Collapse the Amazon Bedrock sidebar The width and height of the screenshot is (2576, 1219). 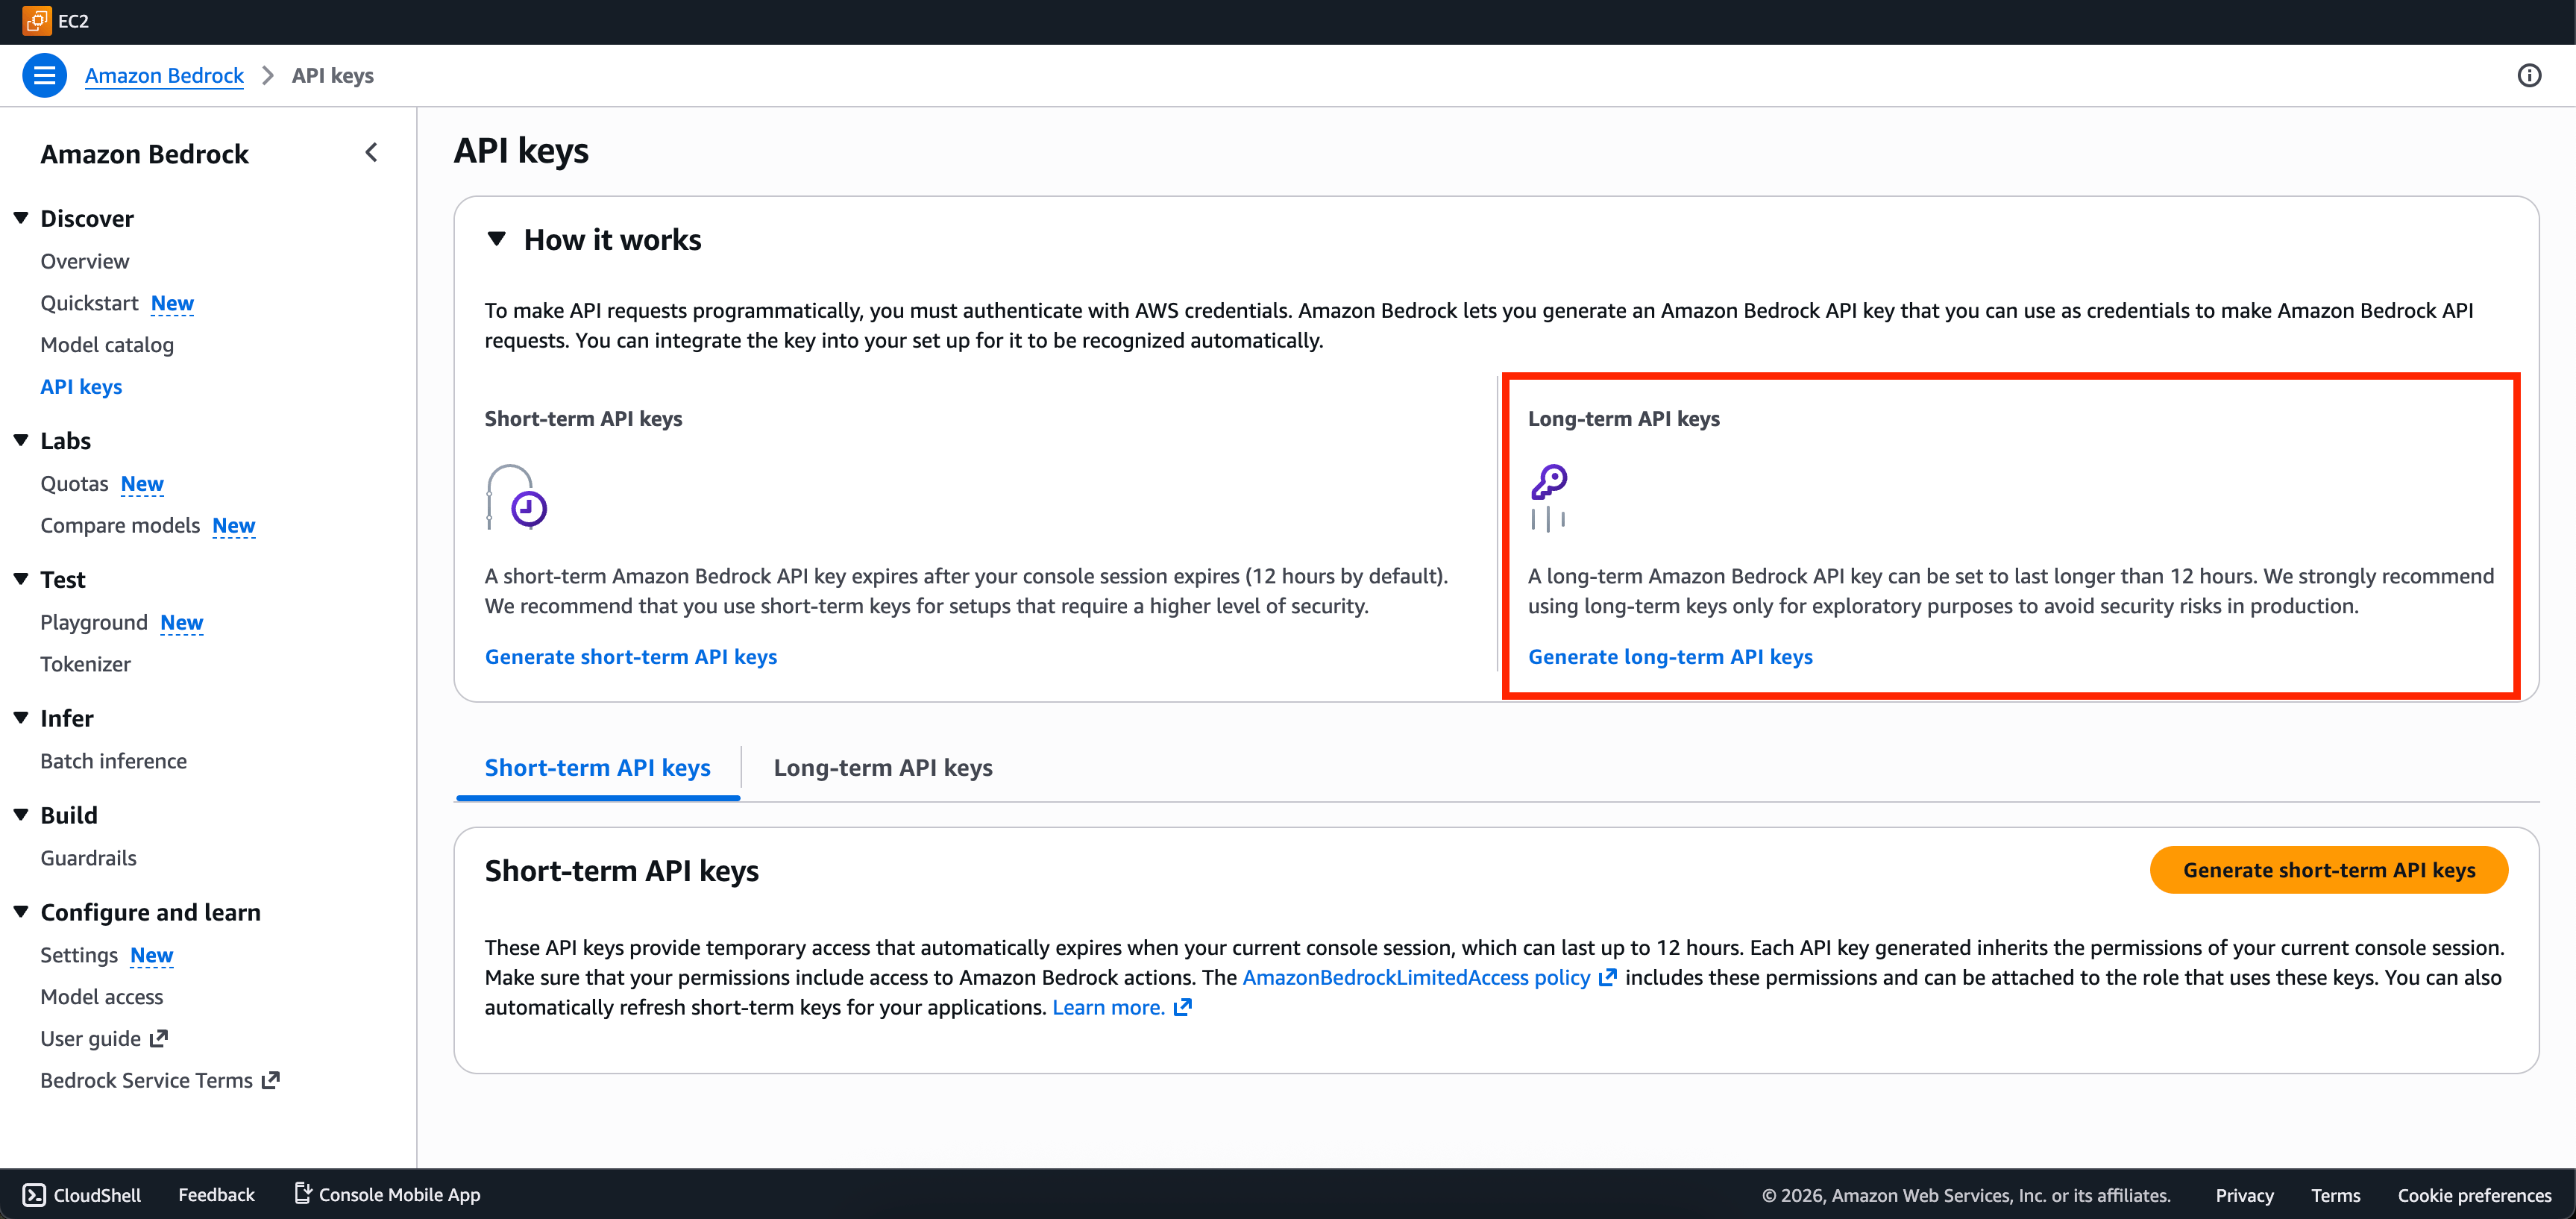372,153
